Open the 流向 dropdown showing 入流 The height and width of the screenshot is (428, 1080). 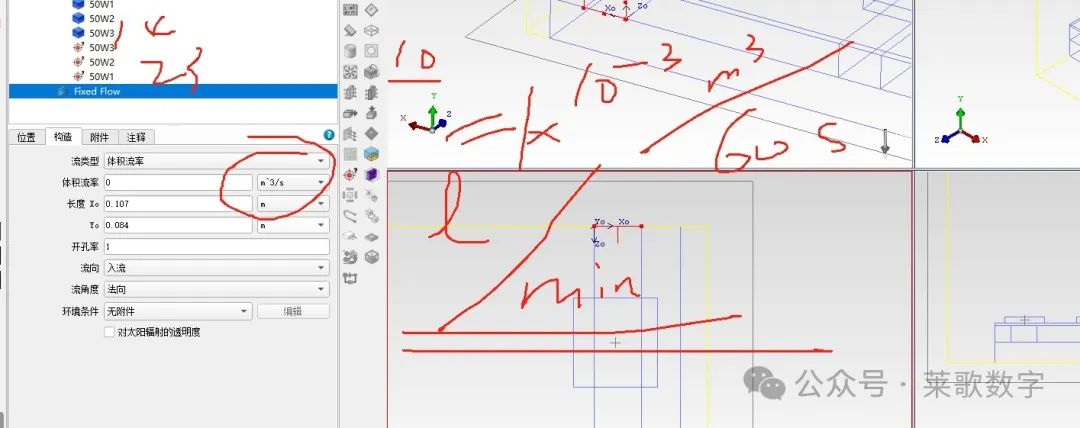pyautogui.click(x=216, y=268)
